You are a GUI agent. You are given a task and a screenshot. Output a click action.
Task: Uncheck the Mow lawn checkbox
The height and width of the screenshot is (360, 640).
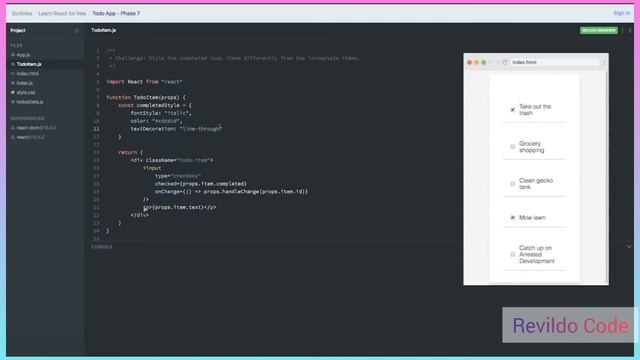pyautogui.click(x=513, y=218)
